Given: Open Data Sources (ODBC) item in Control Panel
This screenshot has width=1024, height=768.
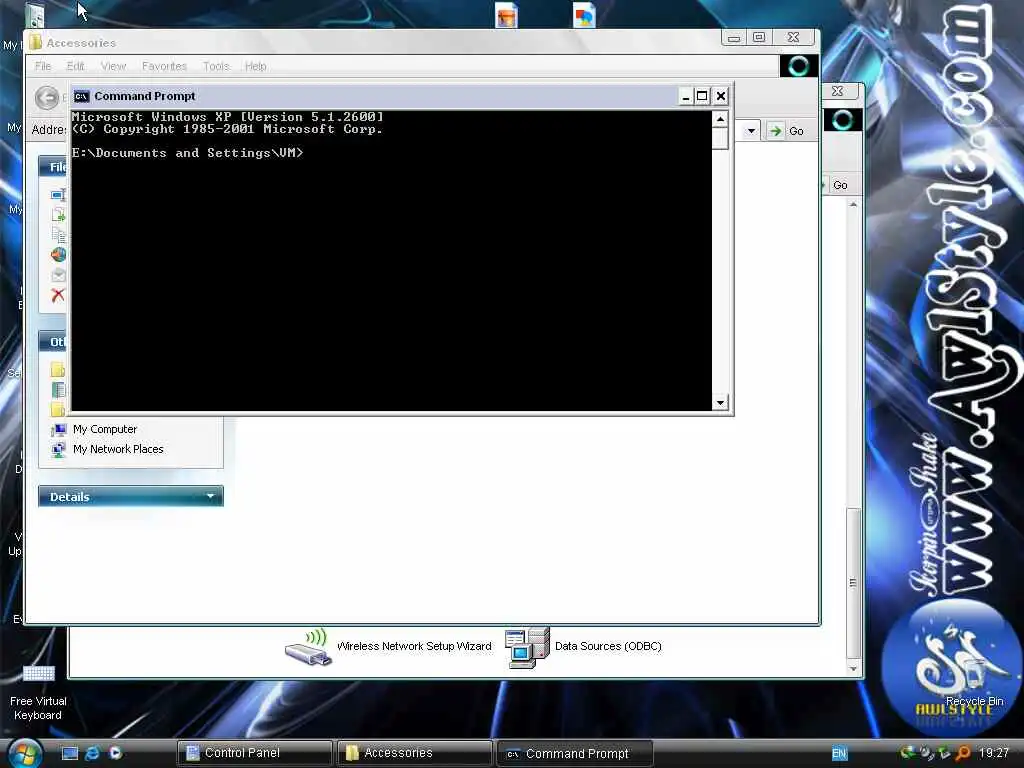Looking at the screenshot, I should tap(583, 647).
